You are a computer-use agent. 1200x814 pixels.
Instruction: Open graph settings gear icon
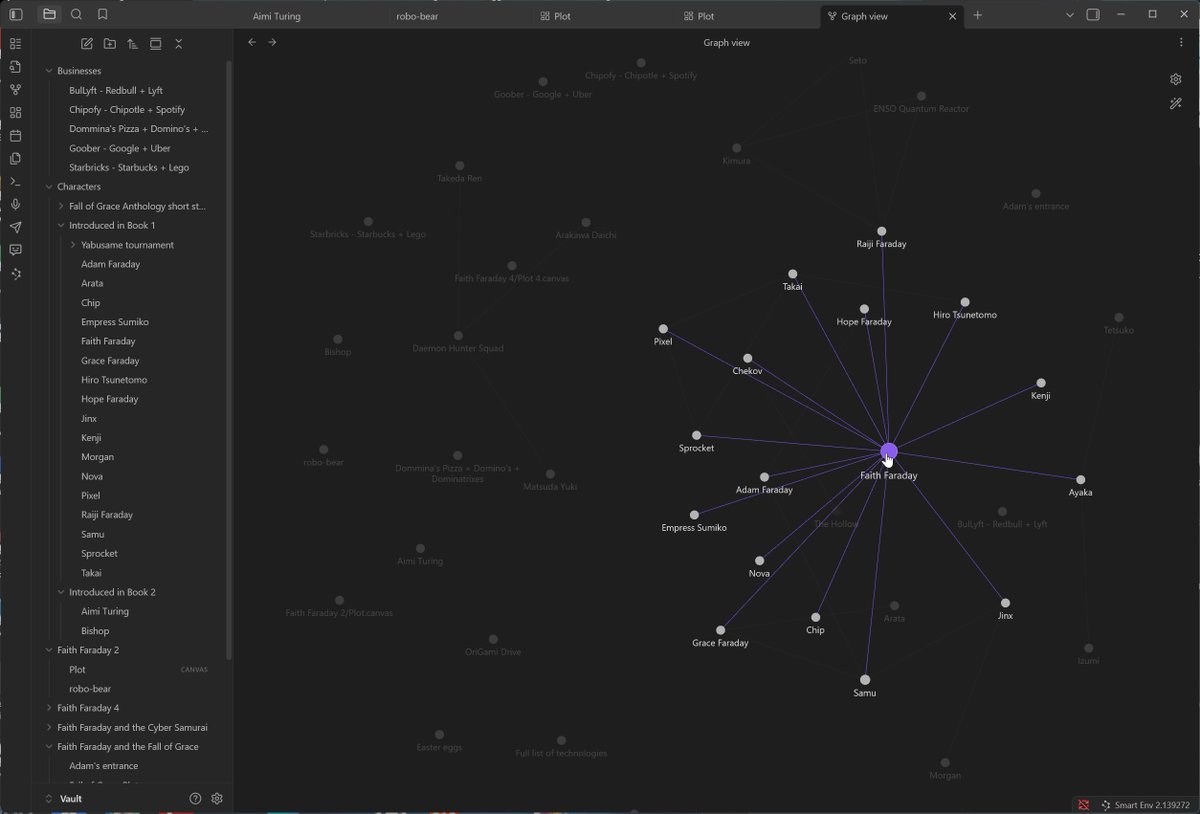(1176, 80)
